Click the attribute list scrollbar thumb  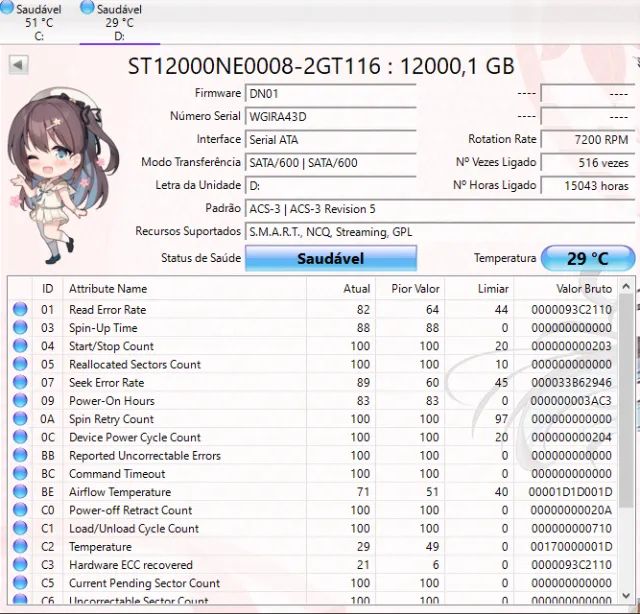pyautogui.click(x=626, y=400)
